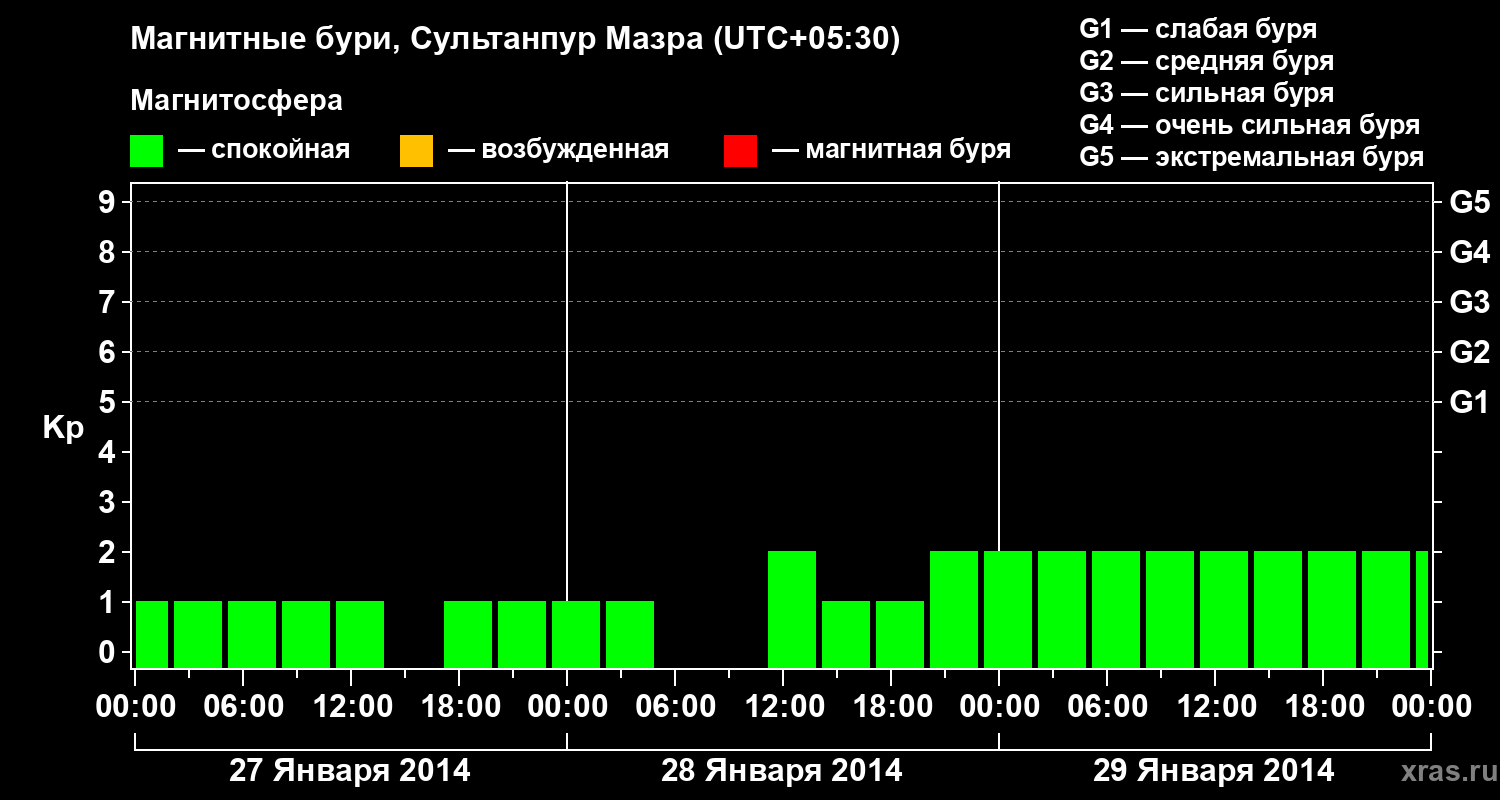This screenshot has height=800, width=1500.
Task: Click the "Kp" axis title
Action: 63,428
